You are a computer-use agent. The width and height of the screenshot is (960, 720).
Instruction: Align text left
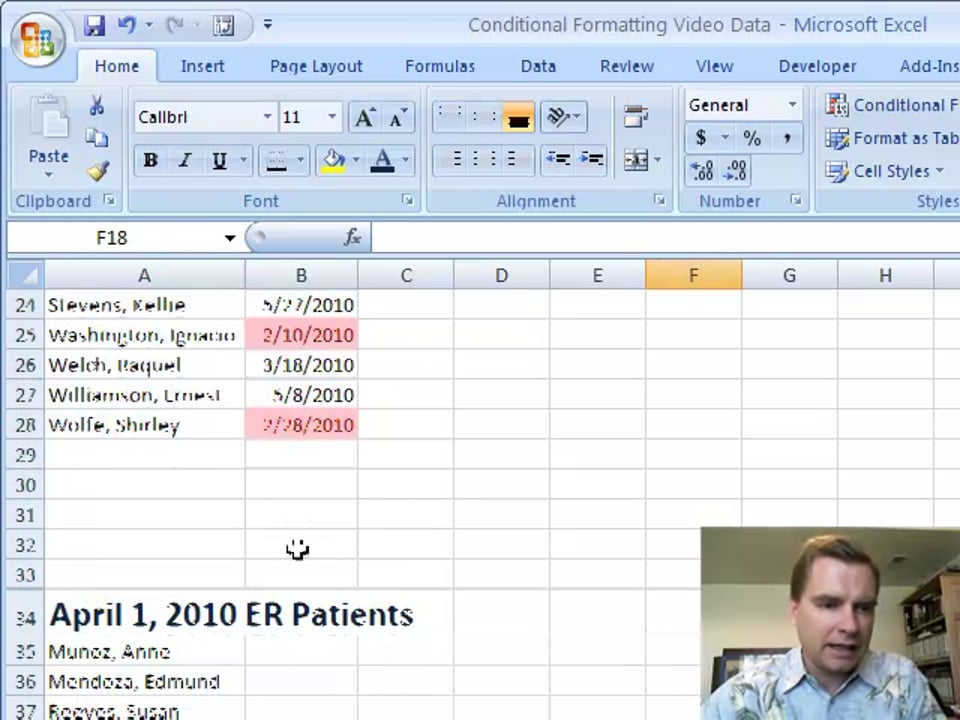(450, 160)
